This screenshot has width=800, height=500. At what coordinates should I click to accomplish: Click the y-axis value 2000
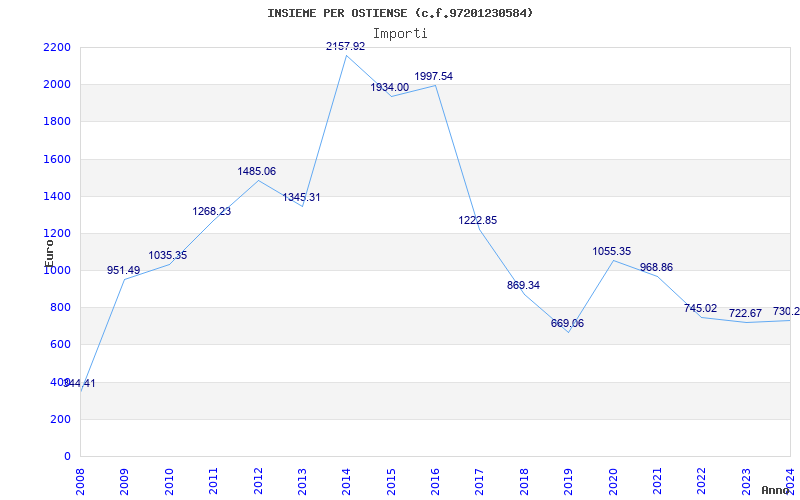coord(57,85)
